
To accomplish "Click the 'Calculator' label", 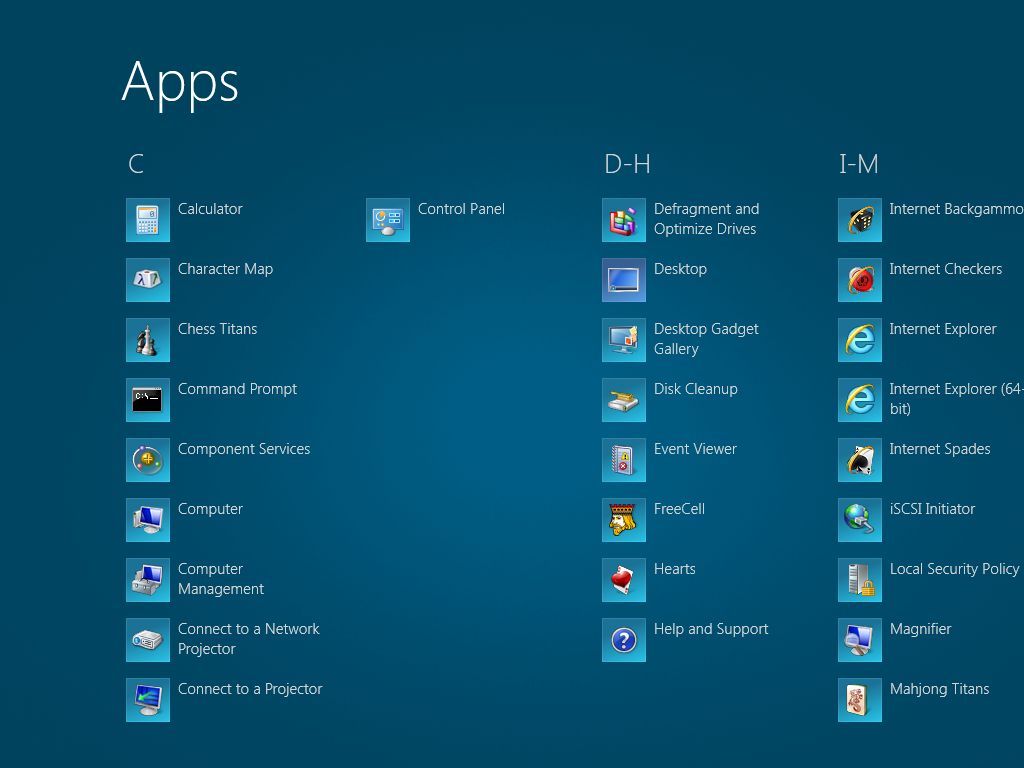I will tap(210, 209).
